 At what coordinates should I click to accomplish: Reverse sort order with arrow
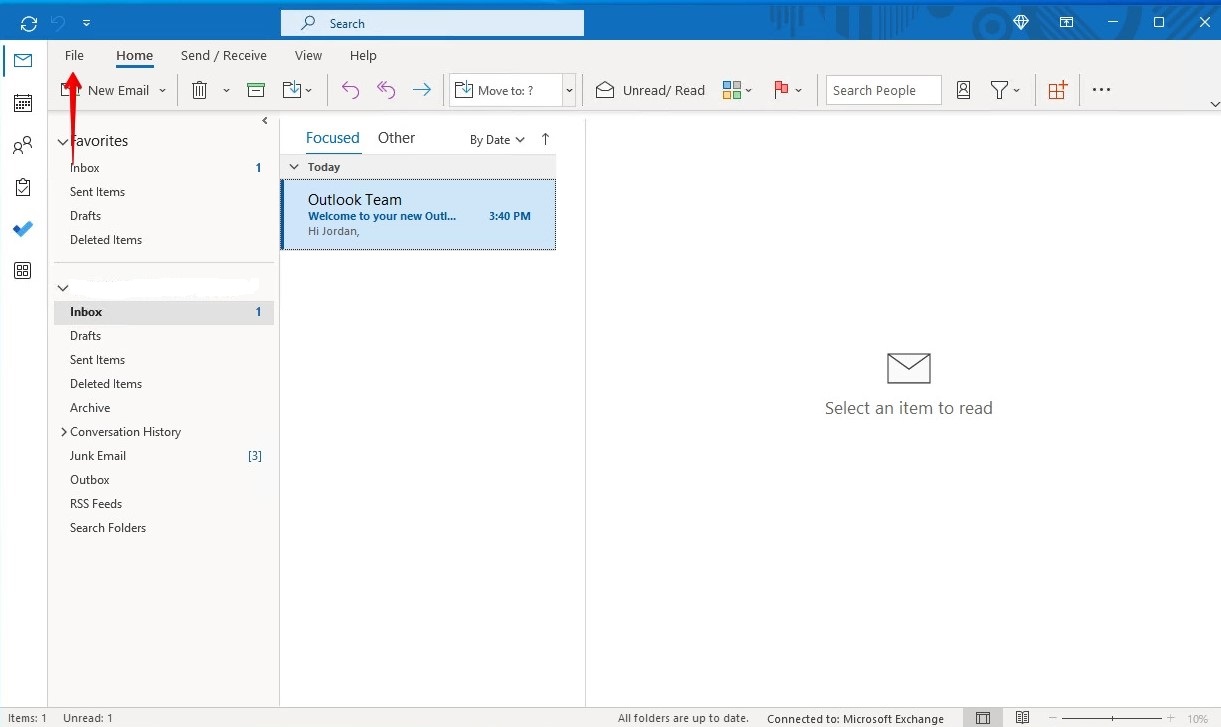[x=545, y=140]
